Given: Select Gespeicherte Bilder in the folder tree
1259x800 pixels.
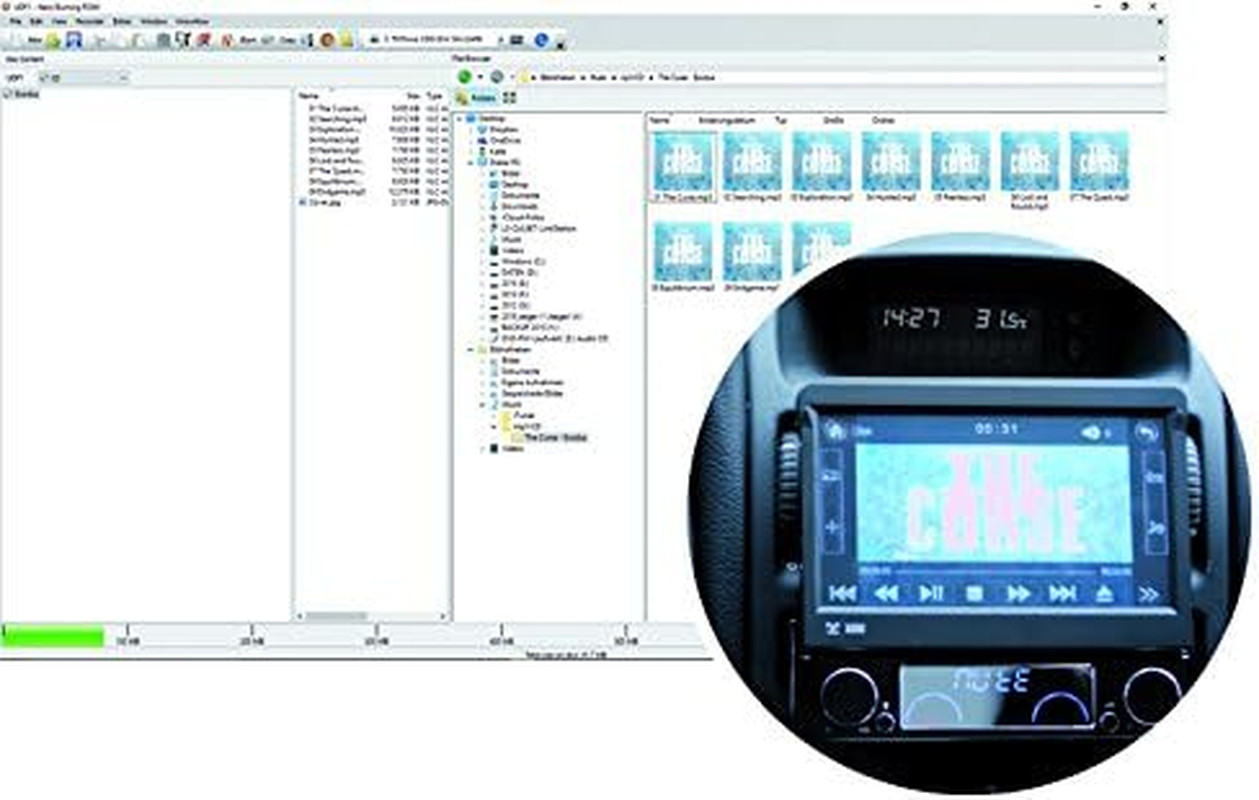Looking at the screenshot, I should pos(527,394).
